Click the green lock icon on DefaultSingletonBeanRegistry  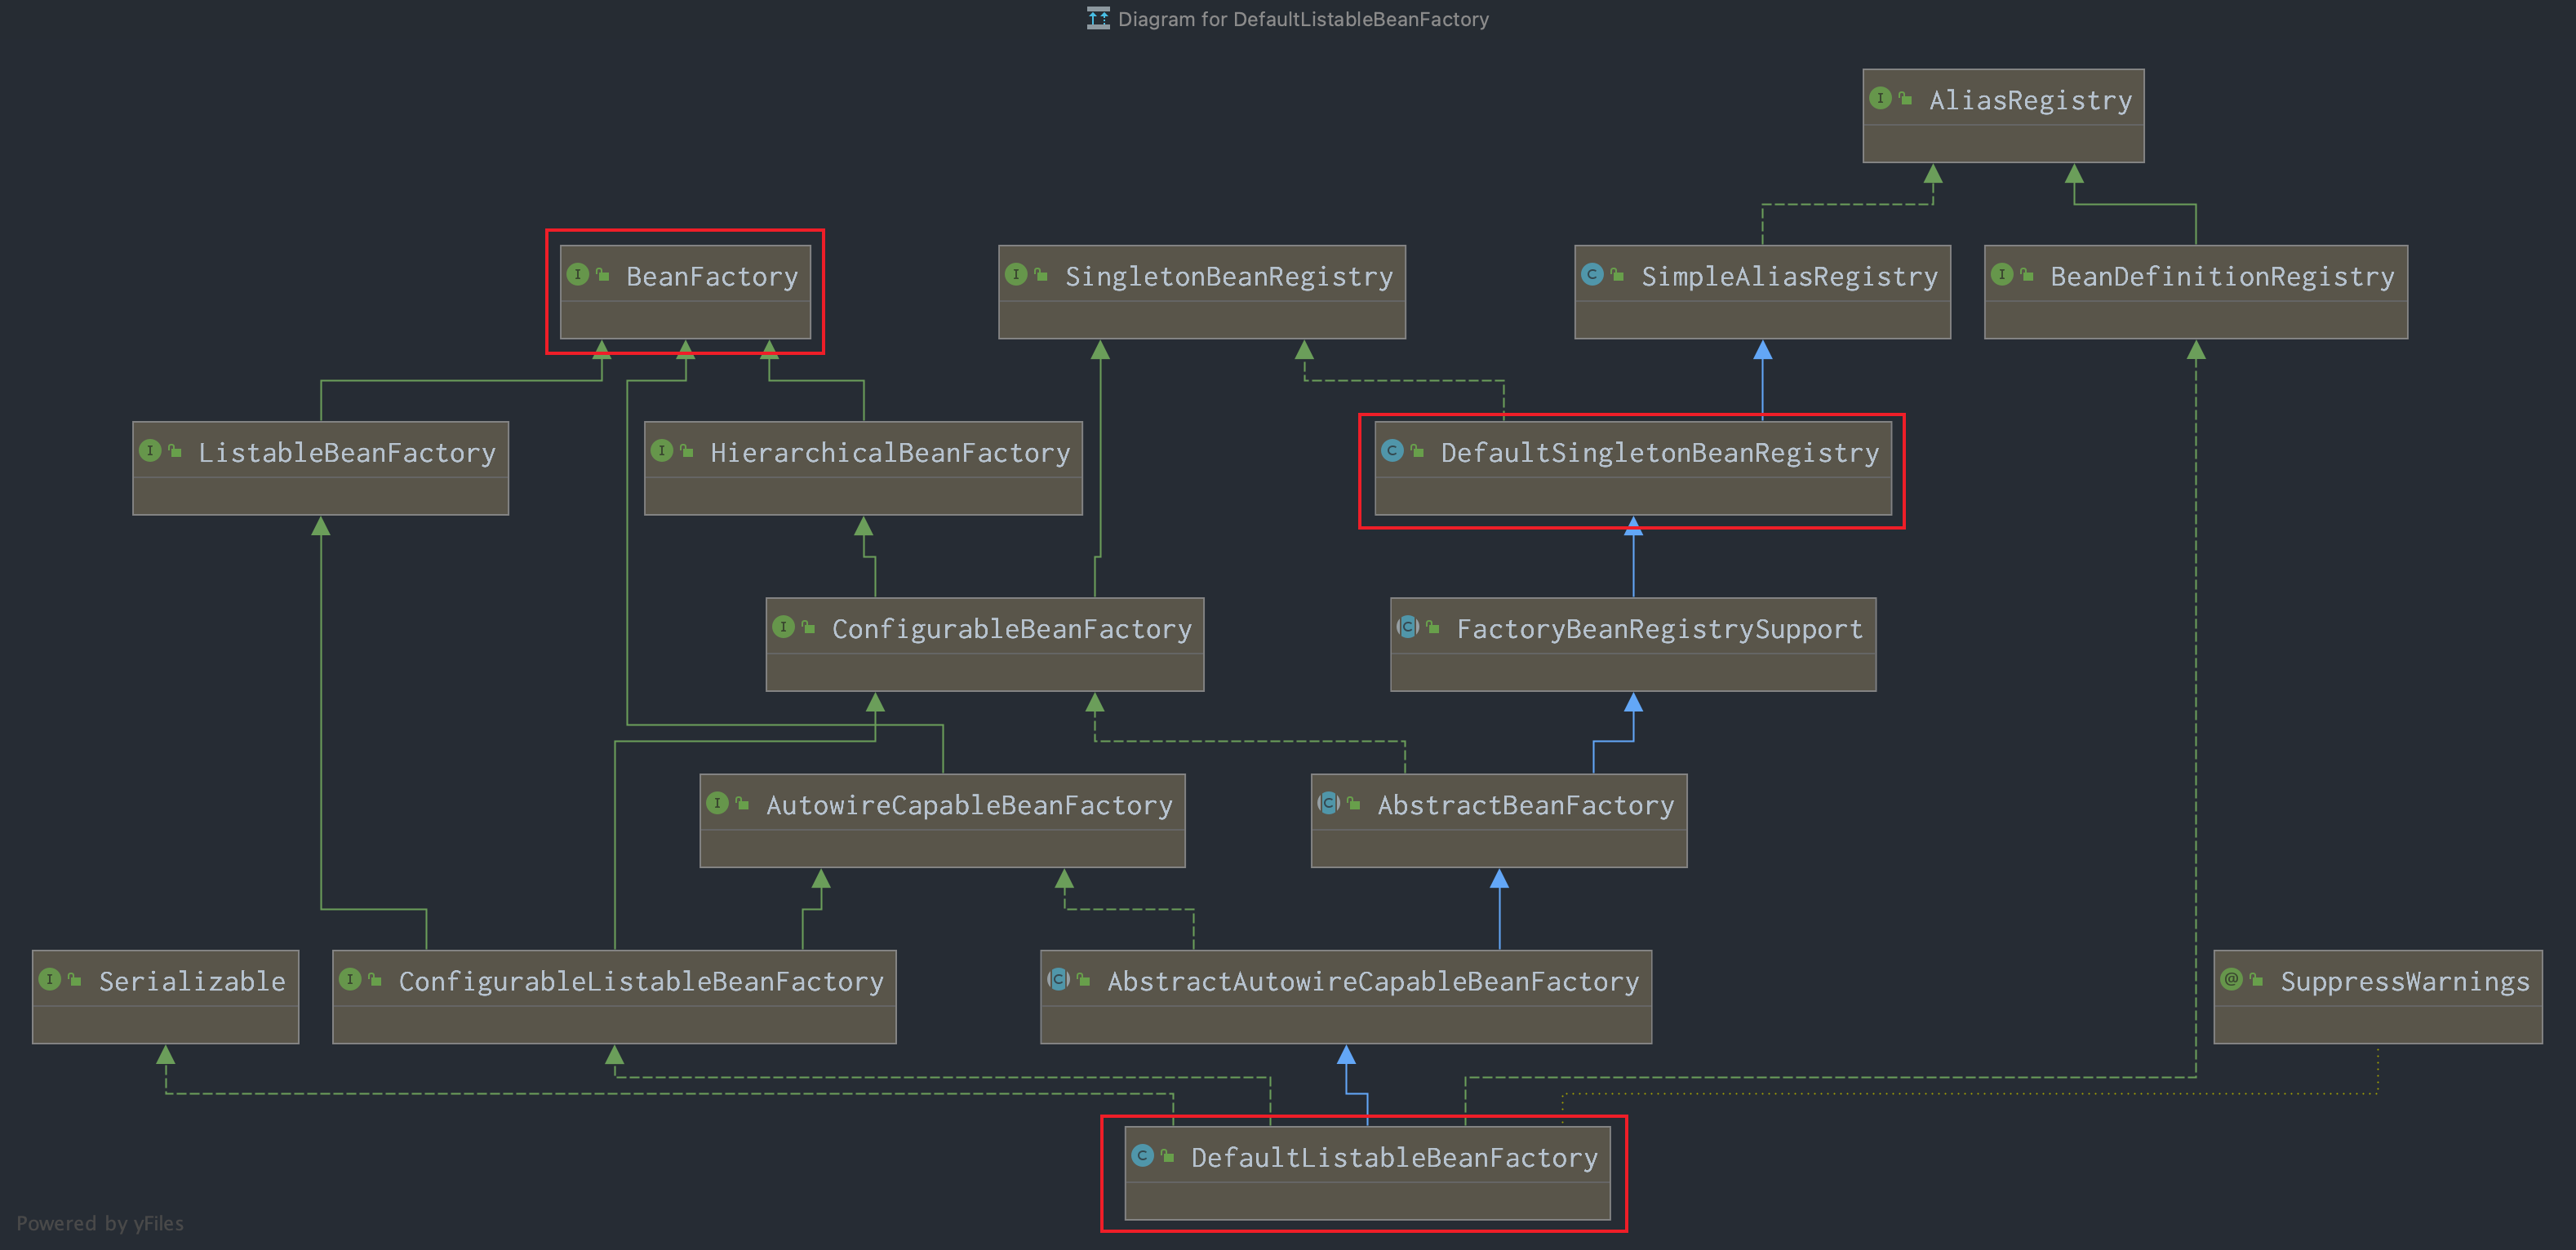click(1417, 452)
